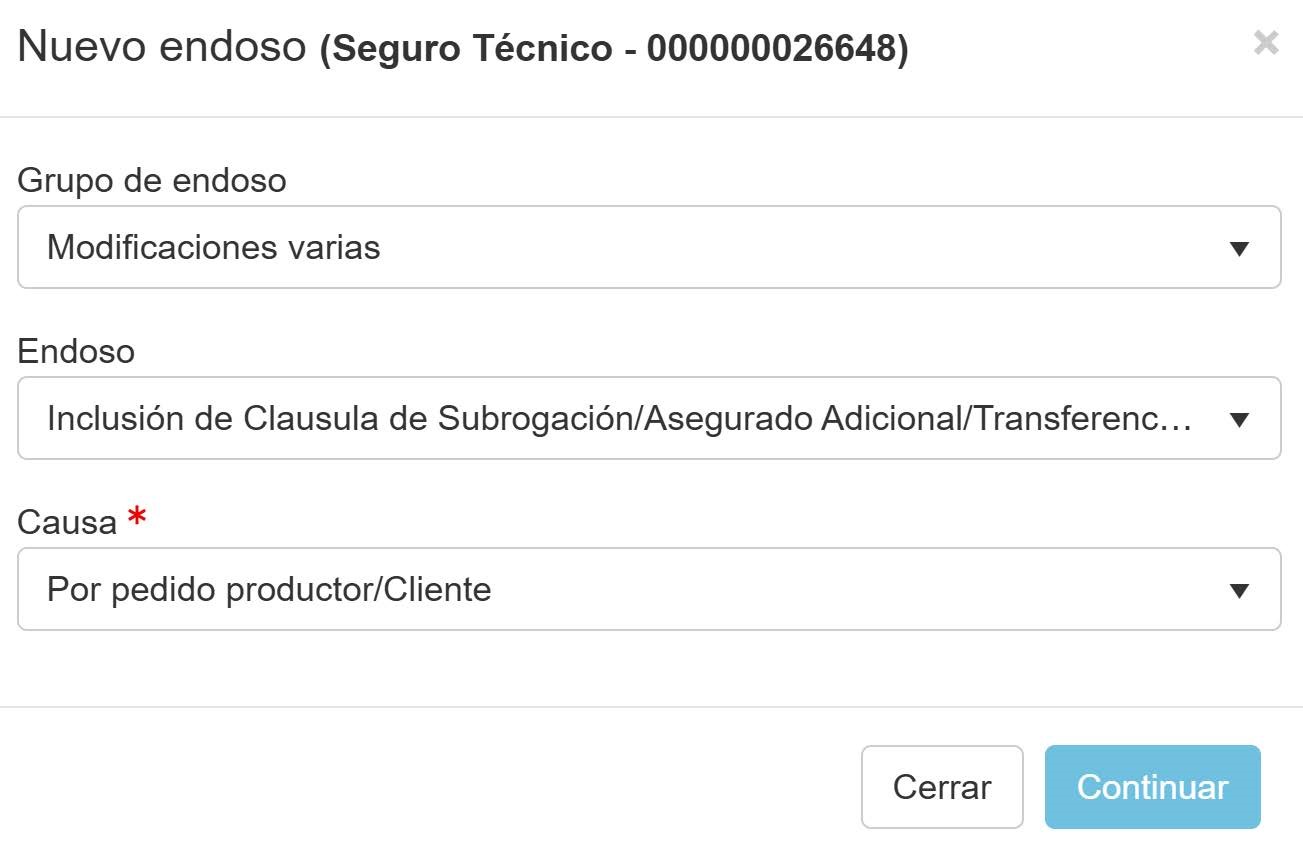
Task: Click the Por pedido productor/Cliente value
Action: tap(269, 590)
